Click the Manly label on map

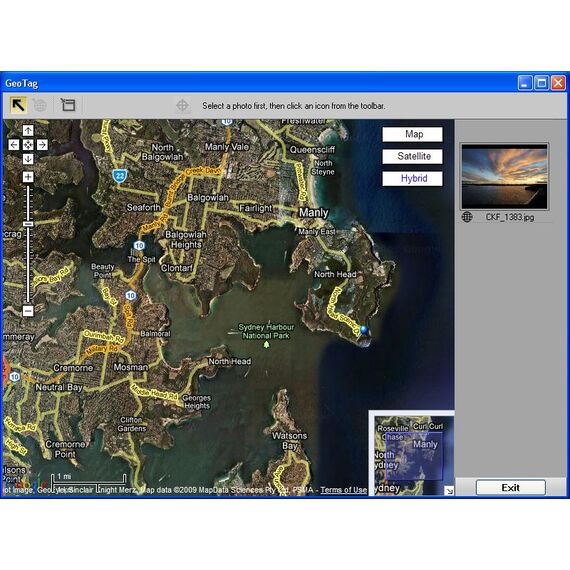click(x=313, y=213)
